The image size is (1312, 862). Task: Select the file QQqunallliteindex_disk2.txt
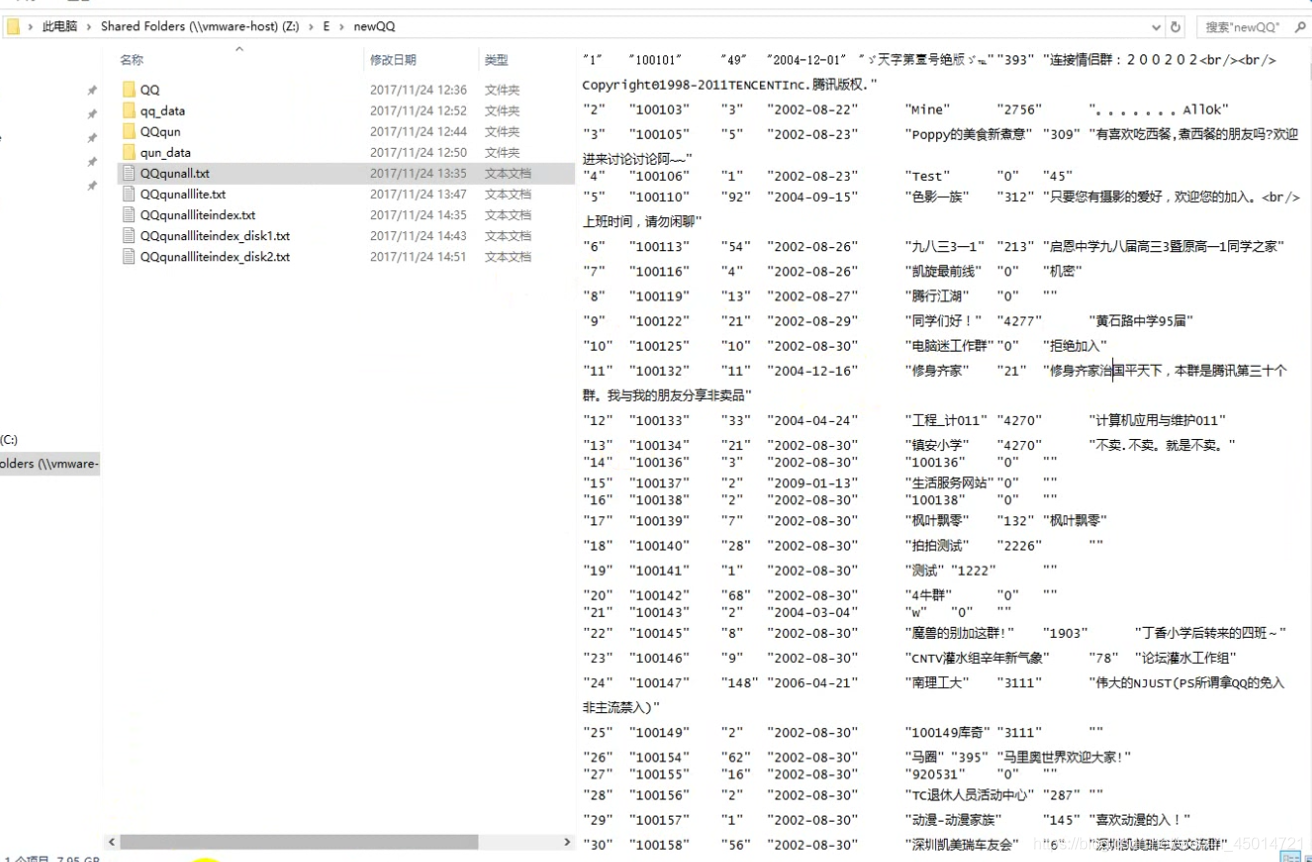coord(214,257)
